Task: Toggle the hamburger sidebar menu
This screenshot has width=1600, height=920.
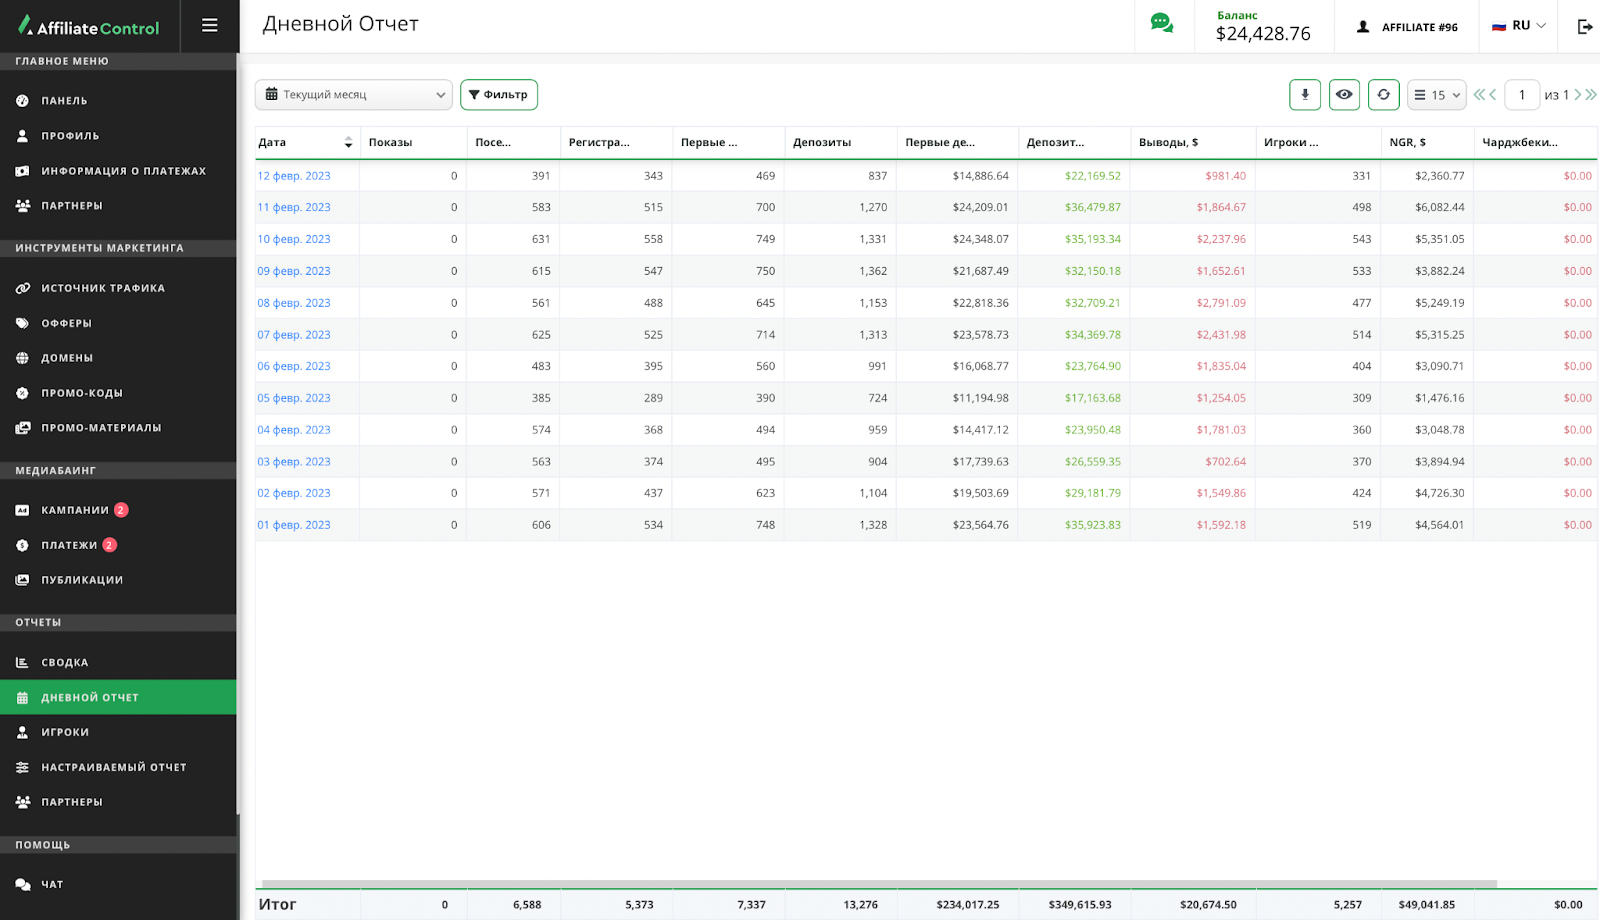Action: [x=209, y=26]
